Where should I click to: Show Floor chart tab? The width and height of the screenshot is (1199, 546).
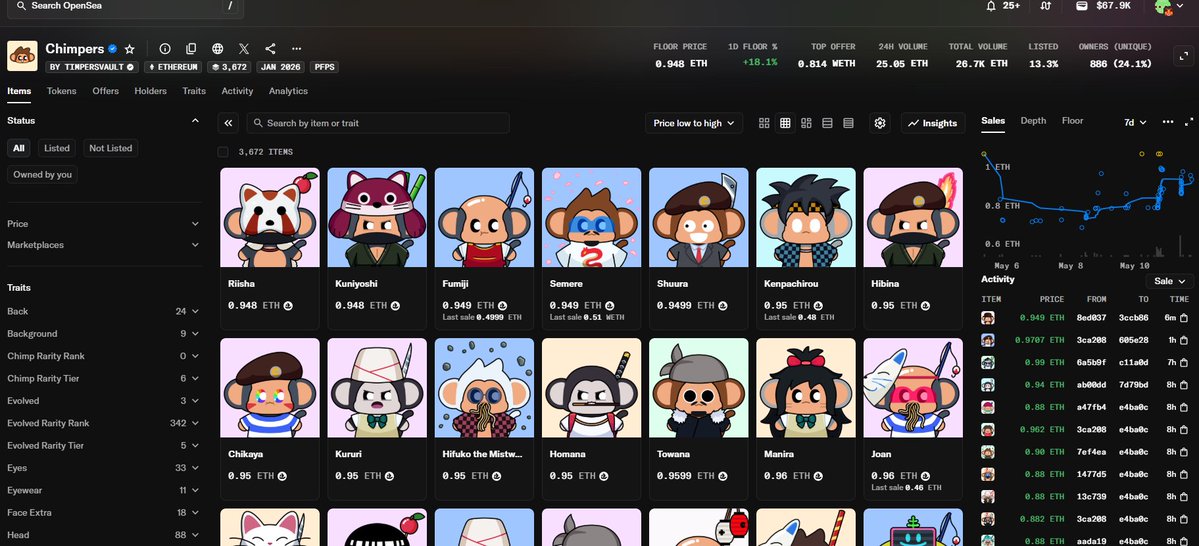pyautogui.click(x=1072, y=121)
